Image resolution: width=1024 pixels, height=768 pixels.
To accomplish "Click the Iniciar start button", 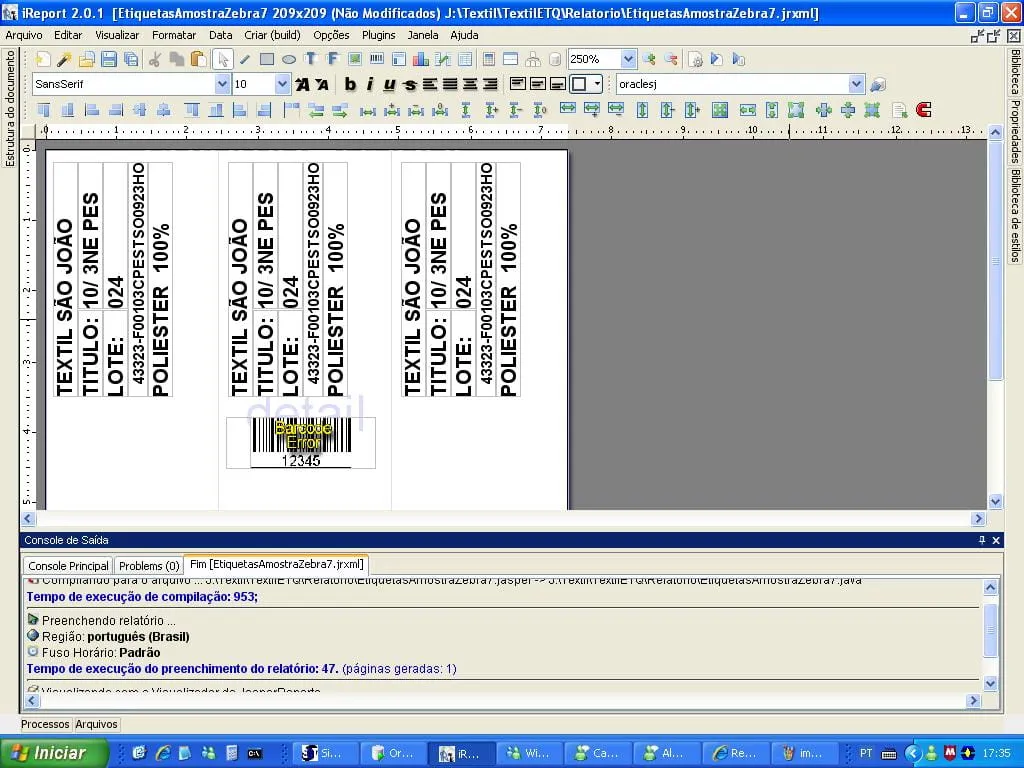I will pos(53,753).
